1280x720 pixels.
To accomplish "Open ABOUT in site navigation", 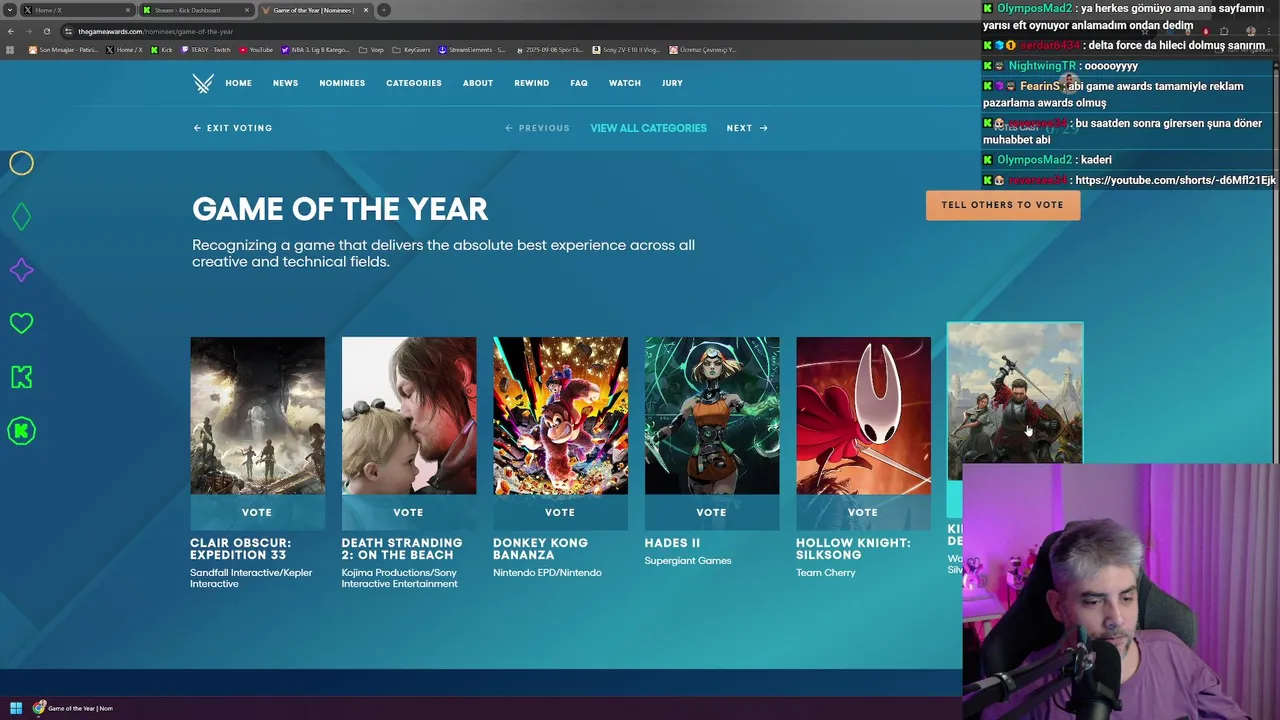I will click(478, 83).
